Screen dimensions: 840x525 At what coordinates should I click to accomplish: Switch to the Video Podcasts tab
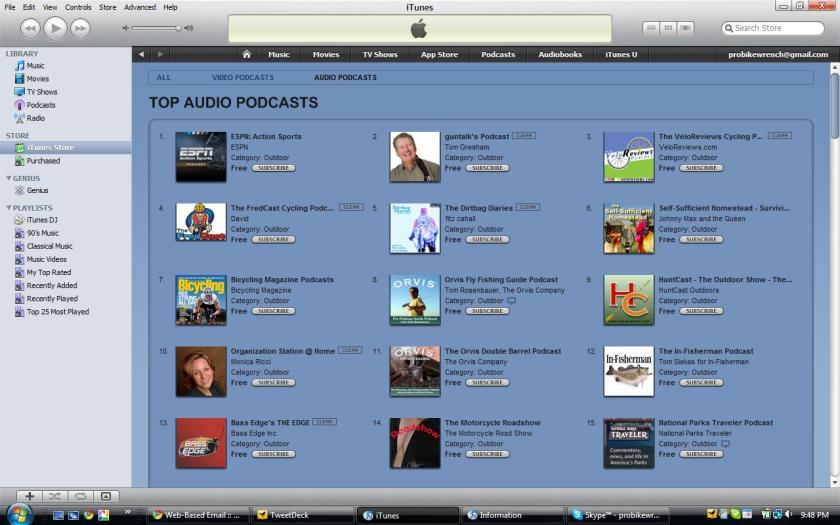pos(244,77)
